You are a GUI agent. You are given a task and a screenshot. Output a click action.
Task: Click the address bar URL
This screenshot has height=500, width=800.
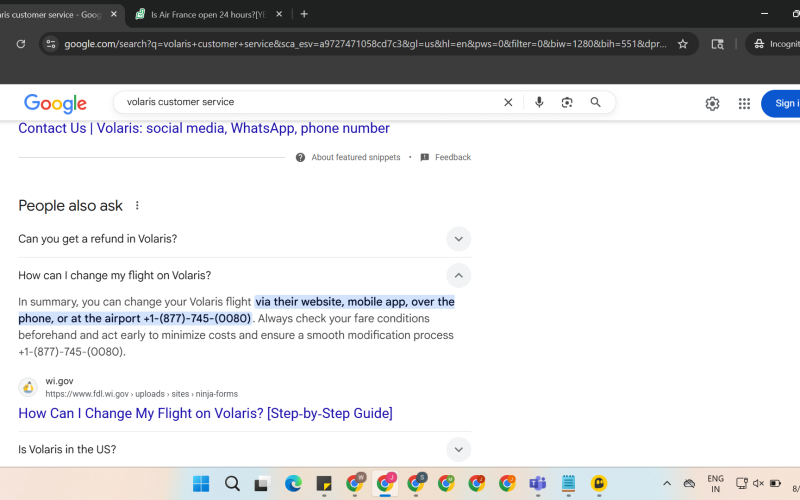click(x=365, y=44)
